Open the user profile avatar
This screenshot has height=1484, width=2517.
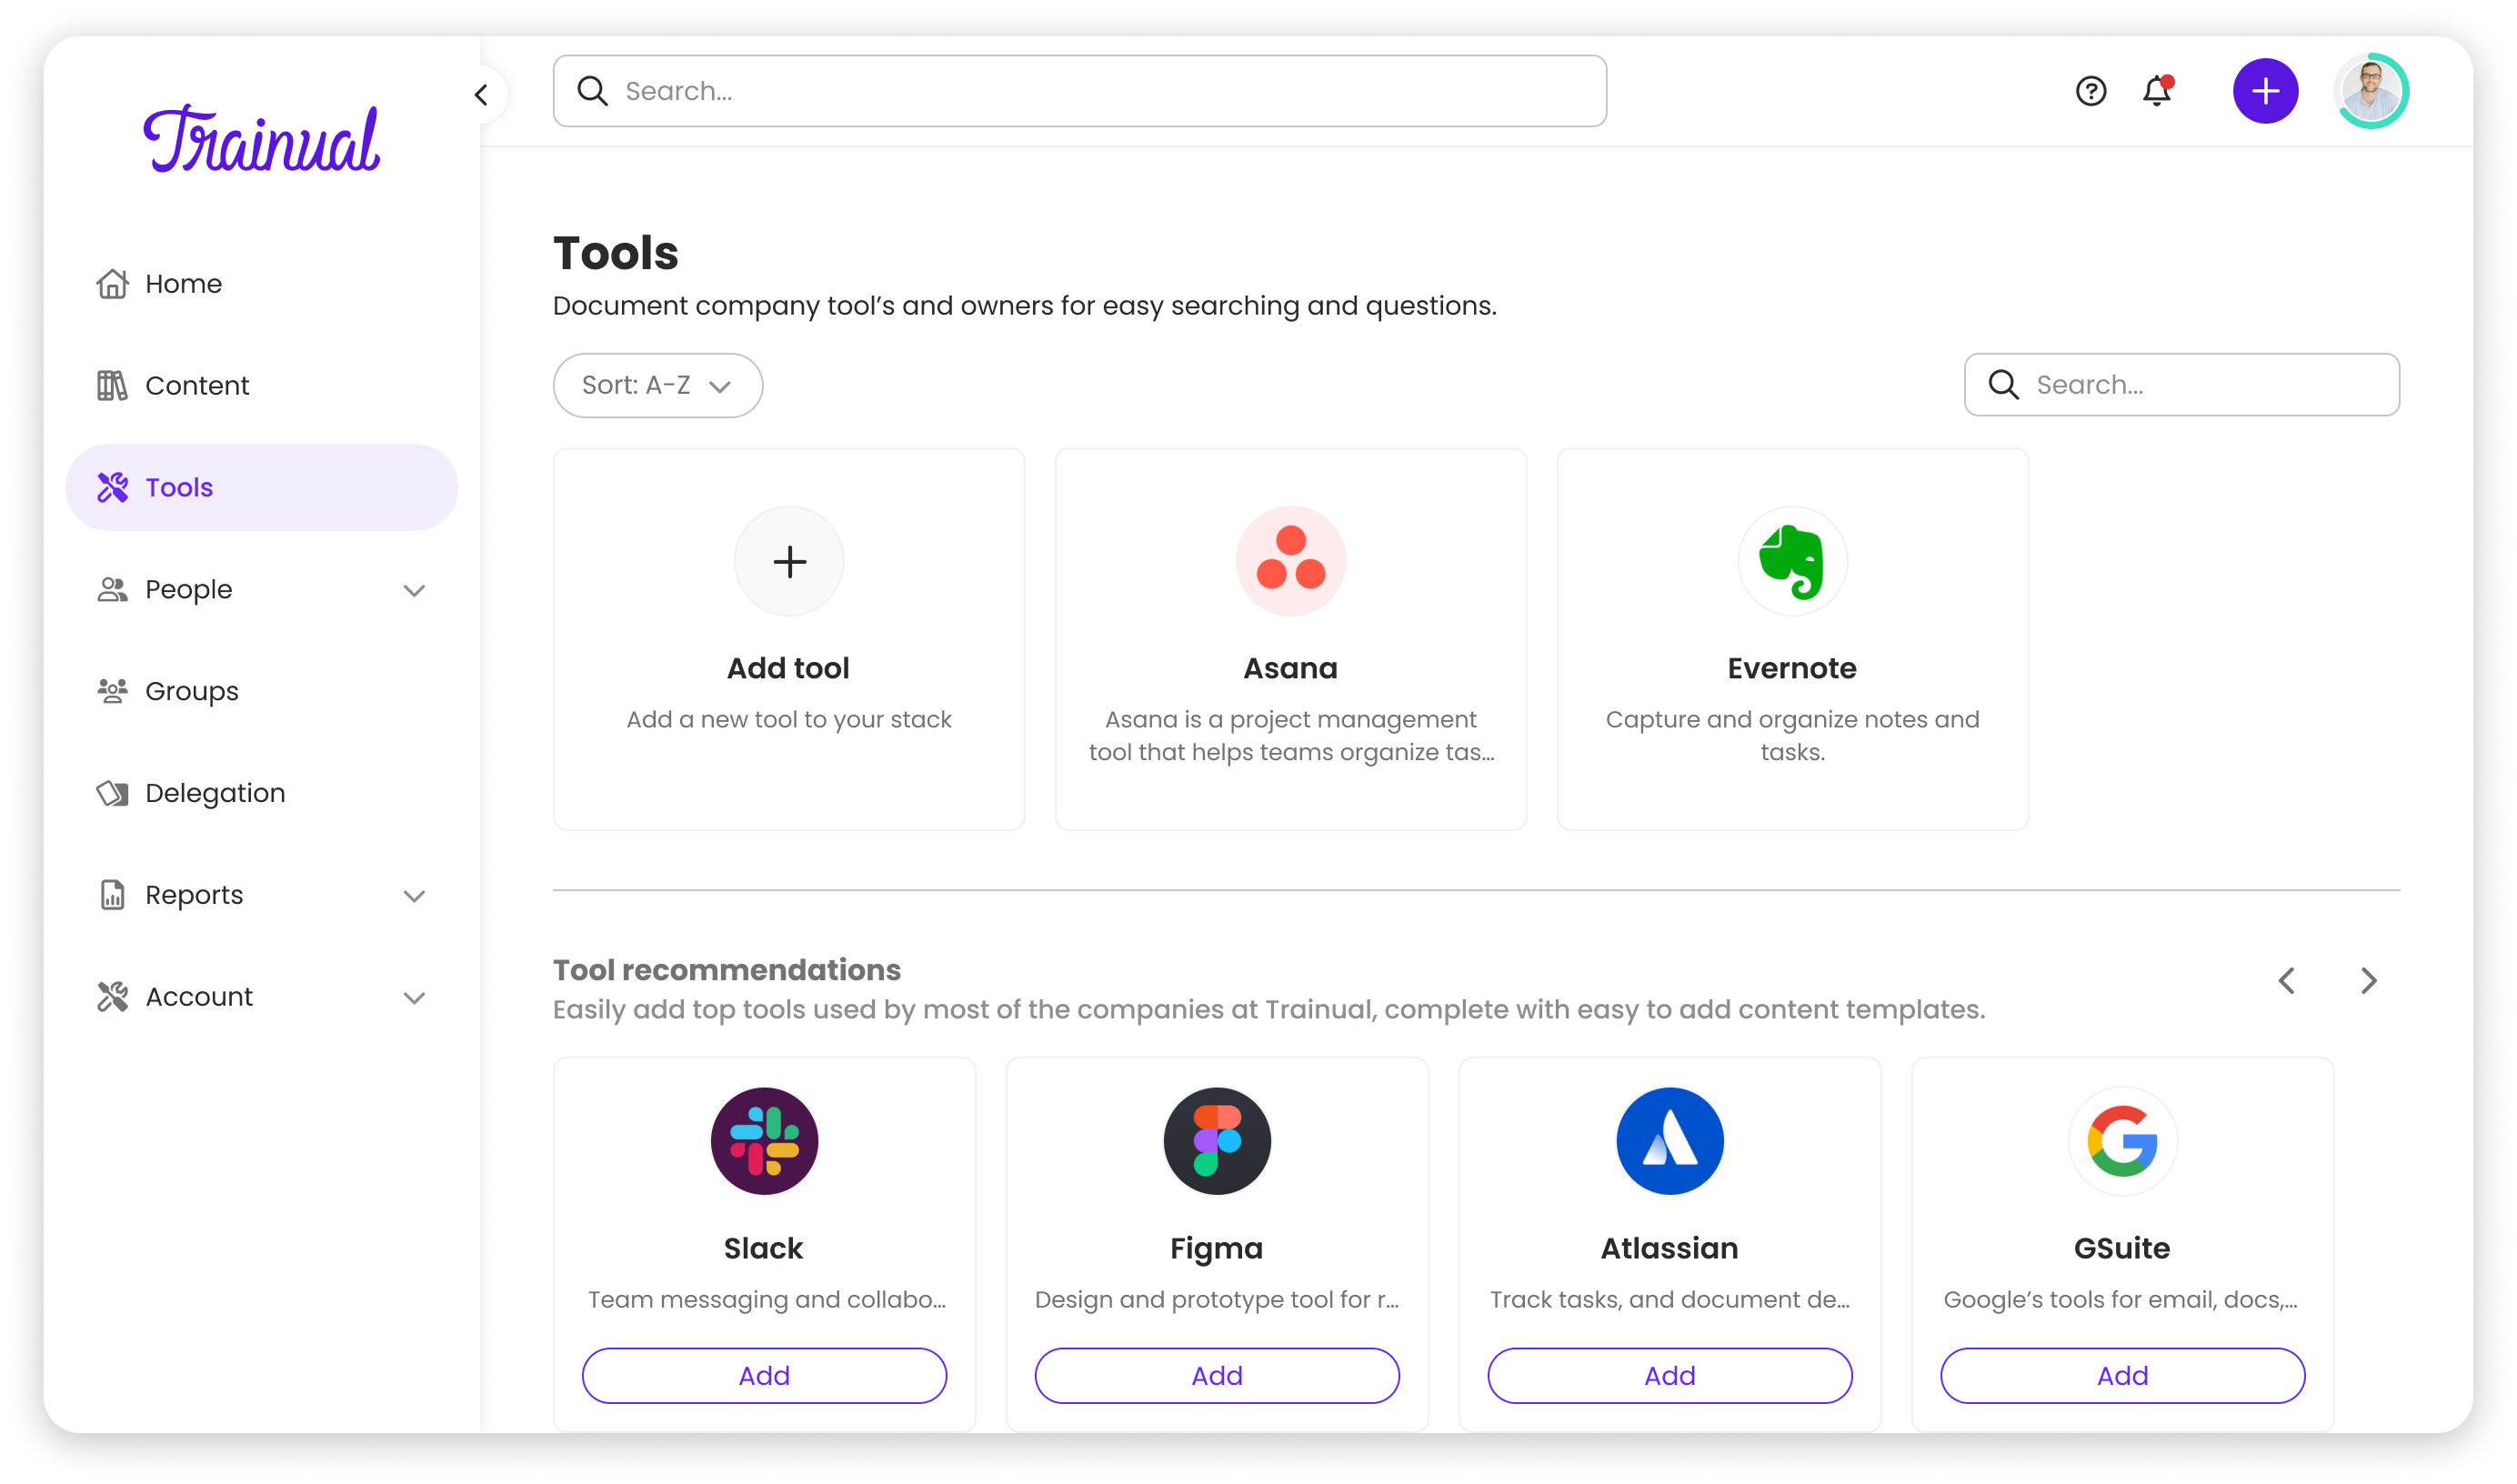(2371, 91)
